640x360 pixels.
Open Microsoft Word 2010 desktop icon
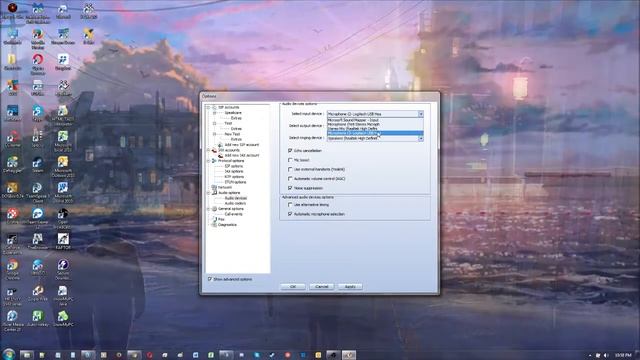click(62, 192)
